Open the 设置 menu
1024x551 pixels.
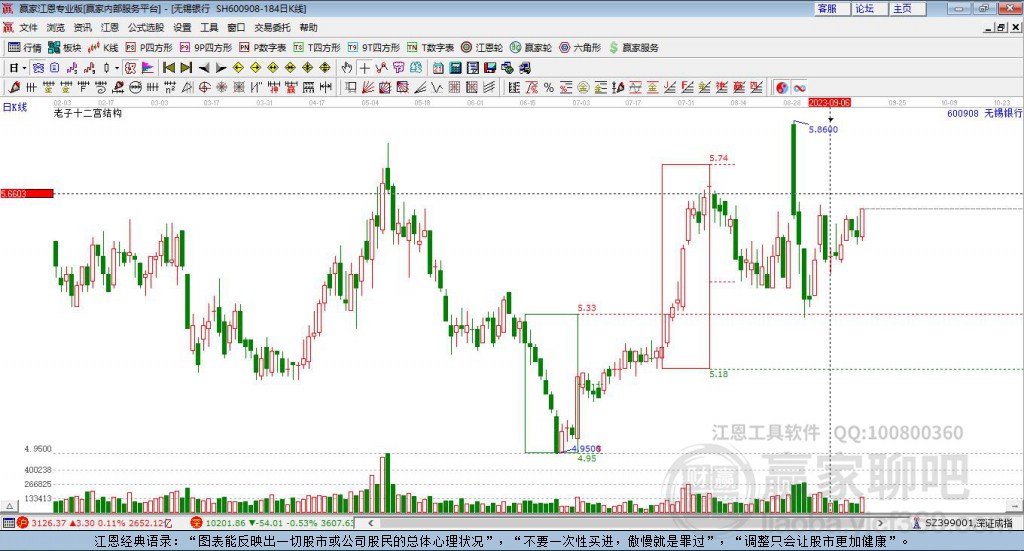[182, 27]
